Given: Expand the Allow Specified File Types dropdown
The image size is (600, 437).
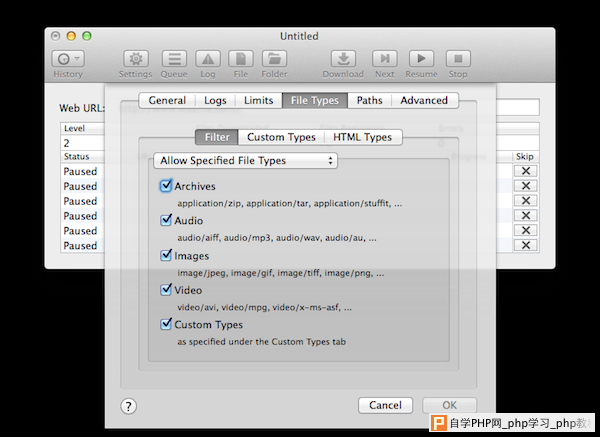Looking at the screenshot, I should tap(245, 161).
